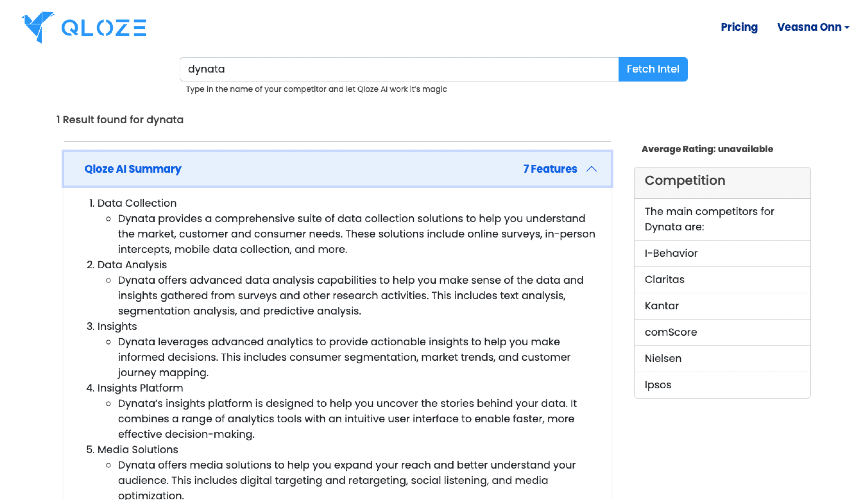Focus the competitor search field containing dynata
This screenshot has height=500, width=863.
(399, 69)
